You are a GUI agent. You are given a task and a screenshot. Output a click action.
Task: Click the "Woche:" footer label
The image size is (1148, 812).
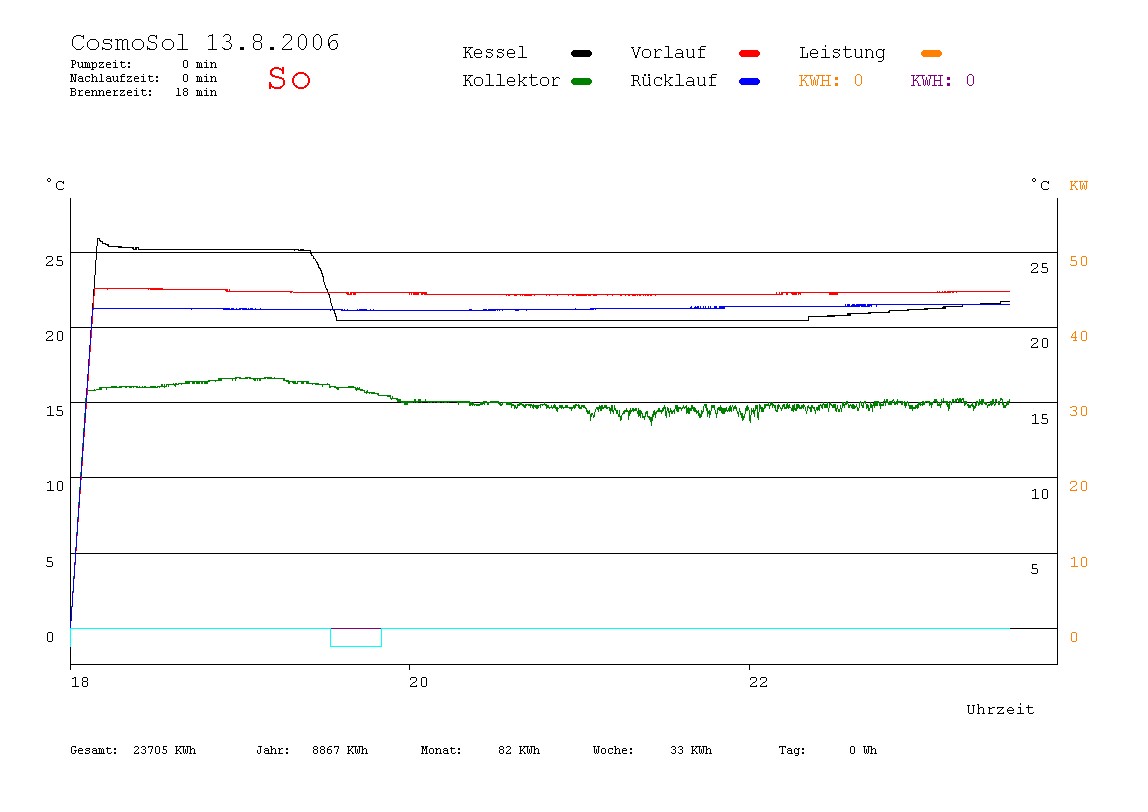click(x=613, y=750)
